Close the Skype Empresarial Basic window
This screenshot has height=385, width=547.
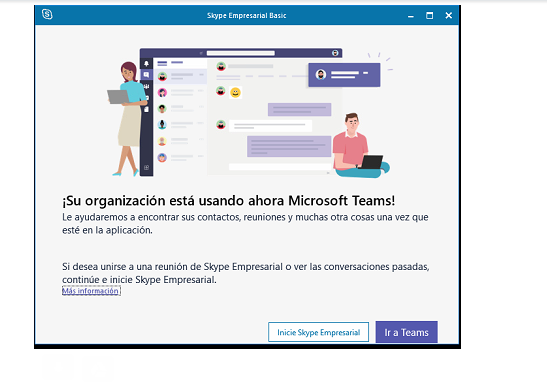click(449, 16)
